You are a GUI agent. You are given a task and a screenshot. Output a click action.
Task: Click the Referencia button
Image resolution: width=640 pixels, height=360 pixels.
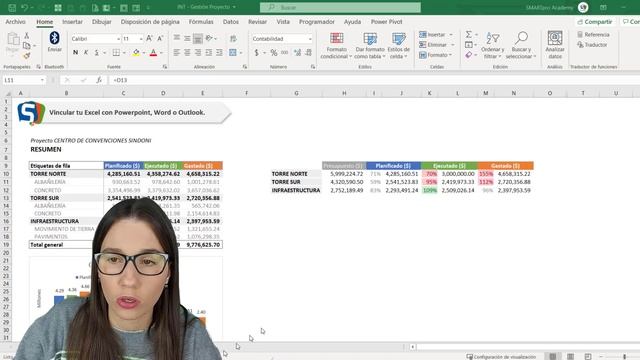(x=593, y=35)
